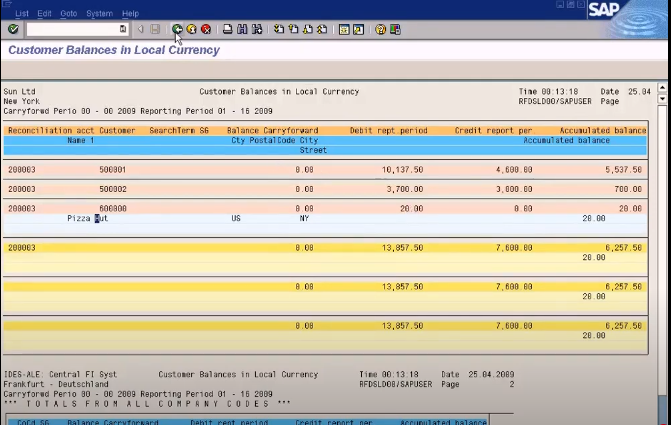Click the green Enter checkmark icon
The height and width of the screenshot is (425, 671).
(13, 29)
